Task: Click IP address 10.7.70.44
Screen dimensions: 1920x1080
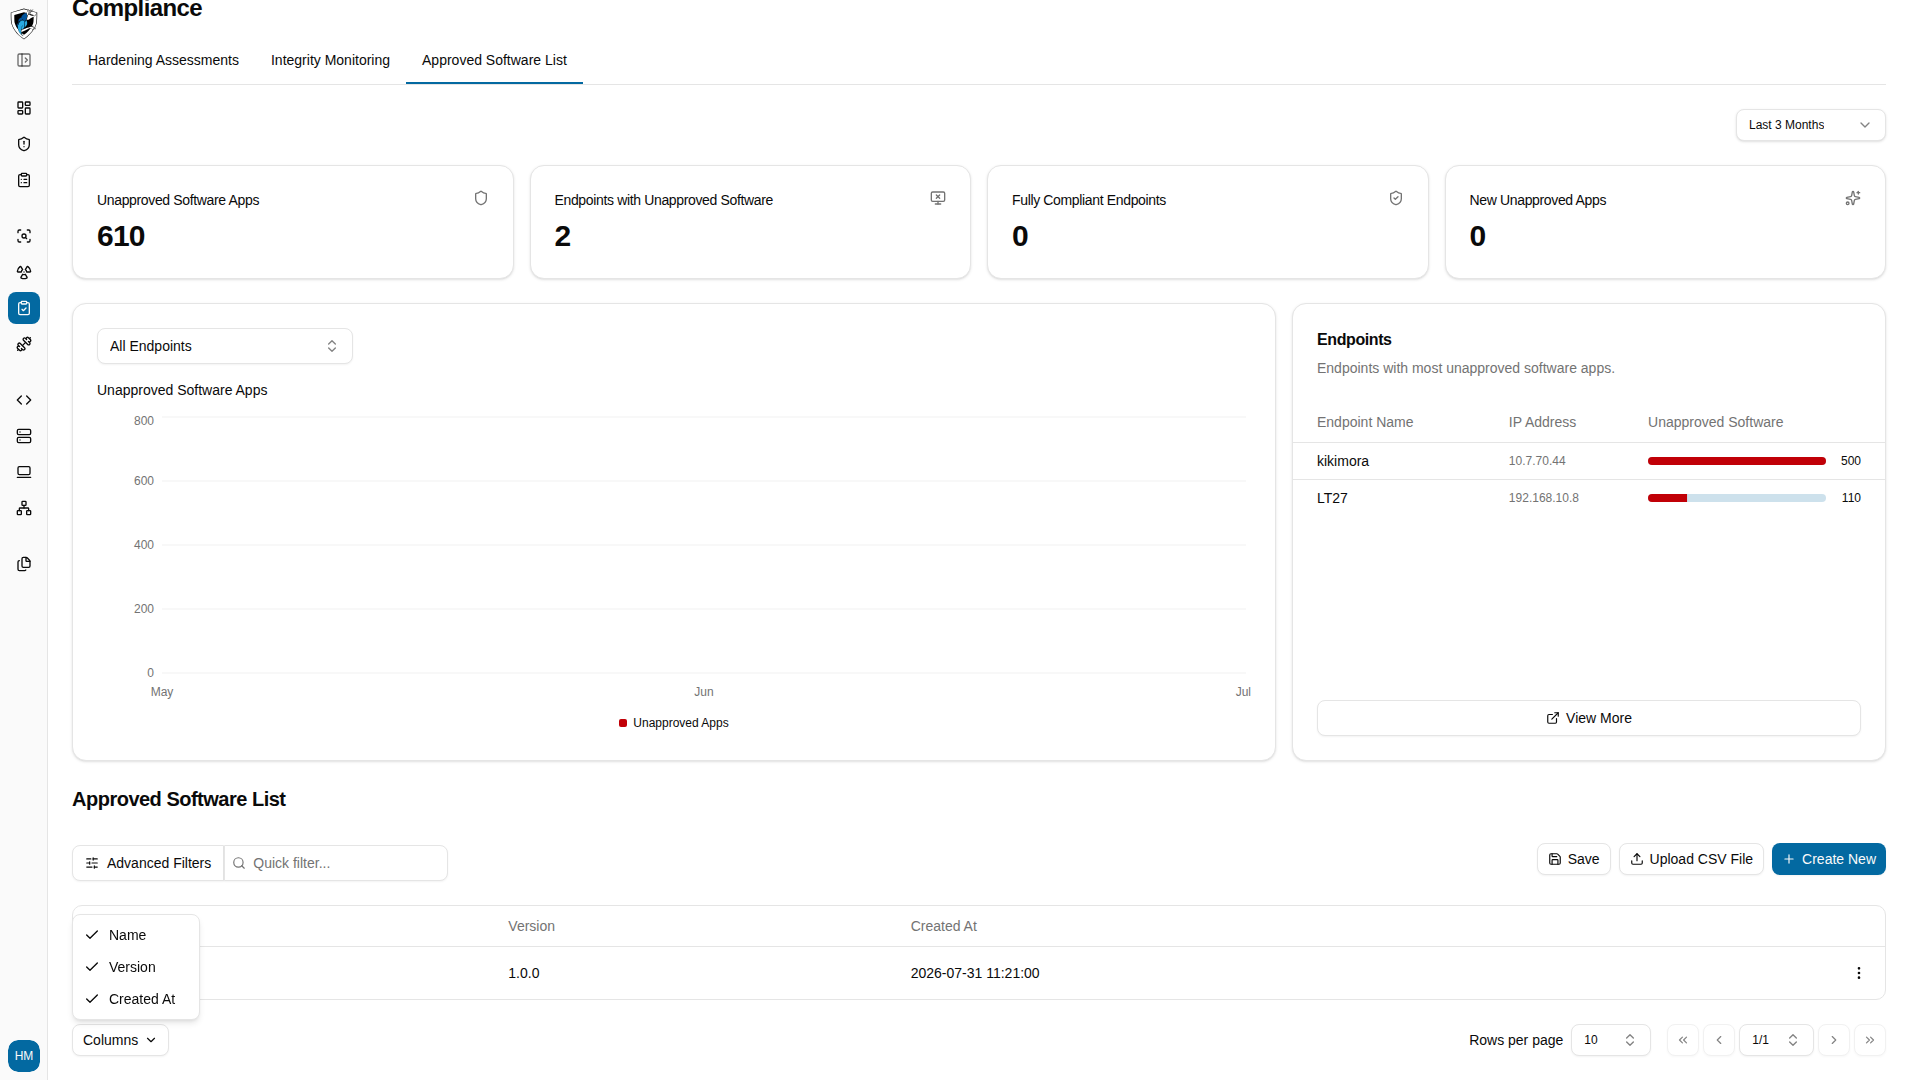Action: tap(1537, 461)
